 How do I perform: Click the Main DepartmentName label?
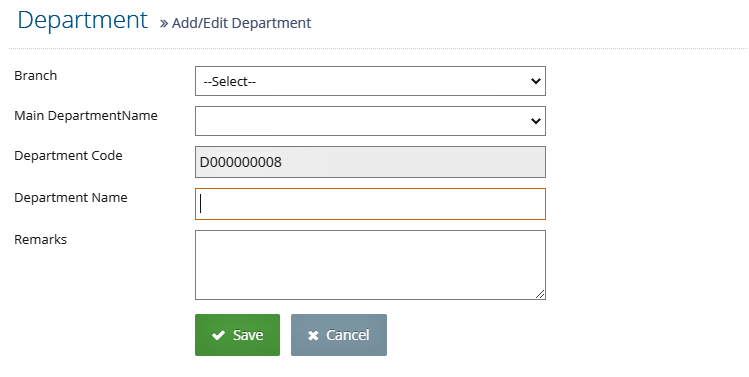pyautogui.click(x=86, y=116)
